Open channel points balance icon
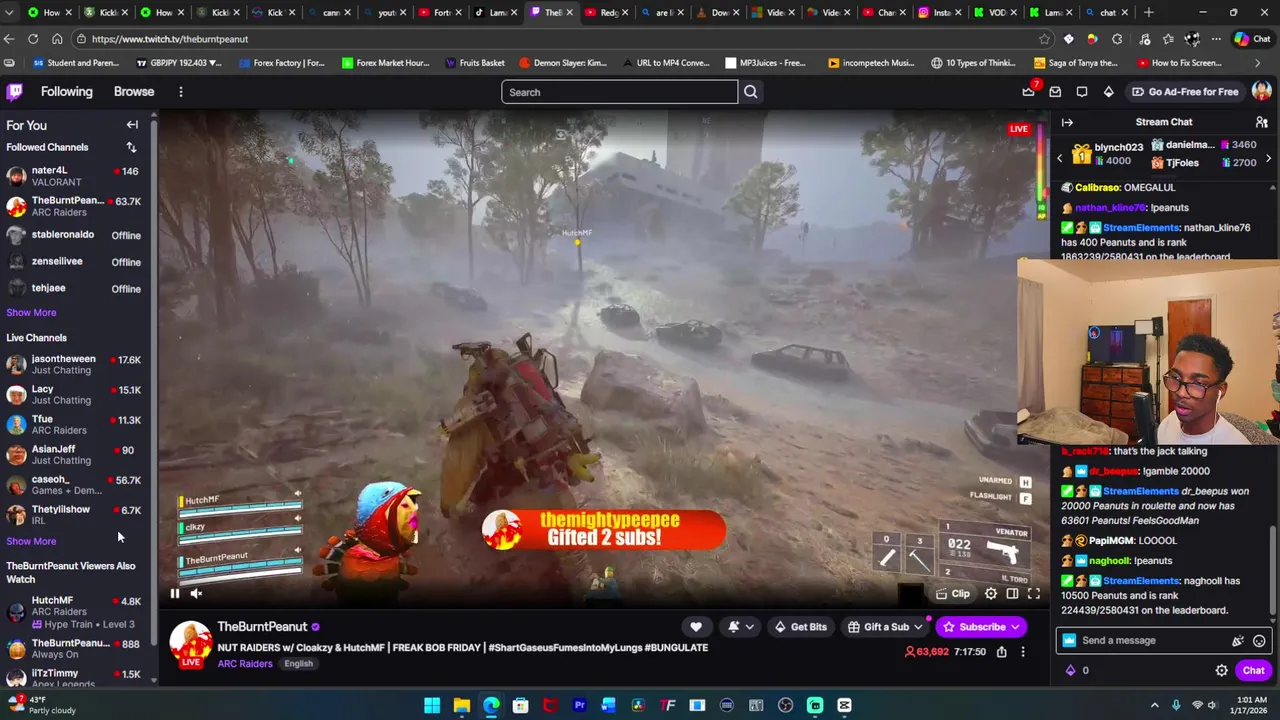The width and height of the screenshot is (1280, 720). [1071, 671]
